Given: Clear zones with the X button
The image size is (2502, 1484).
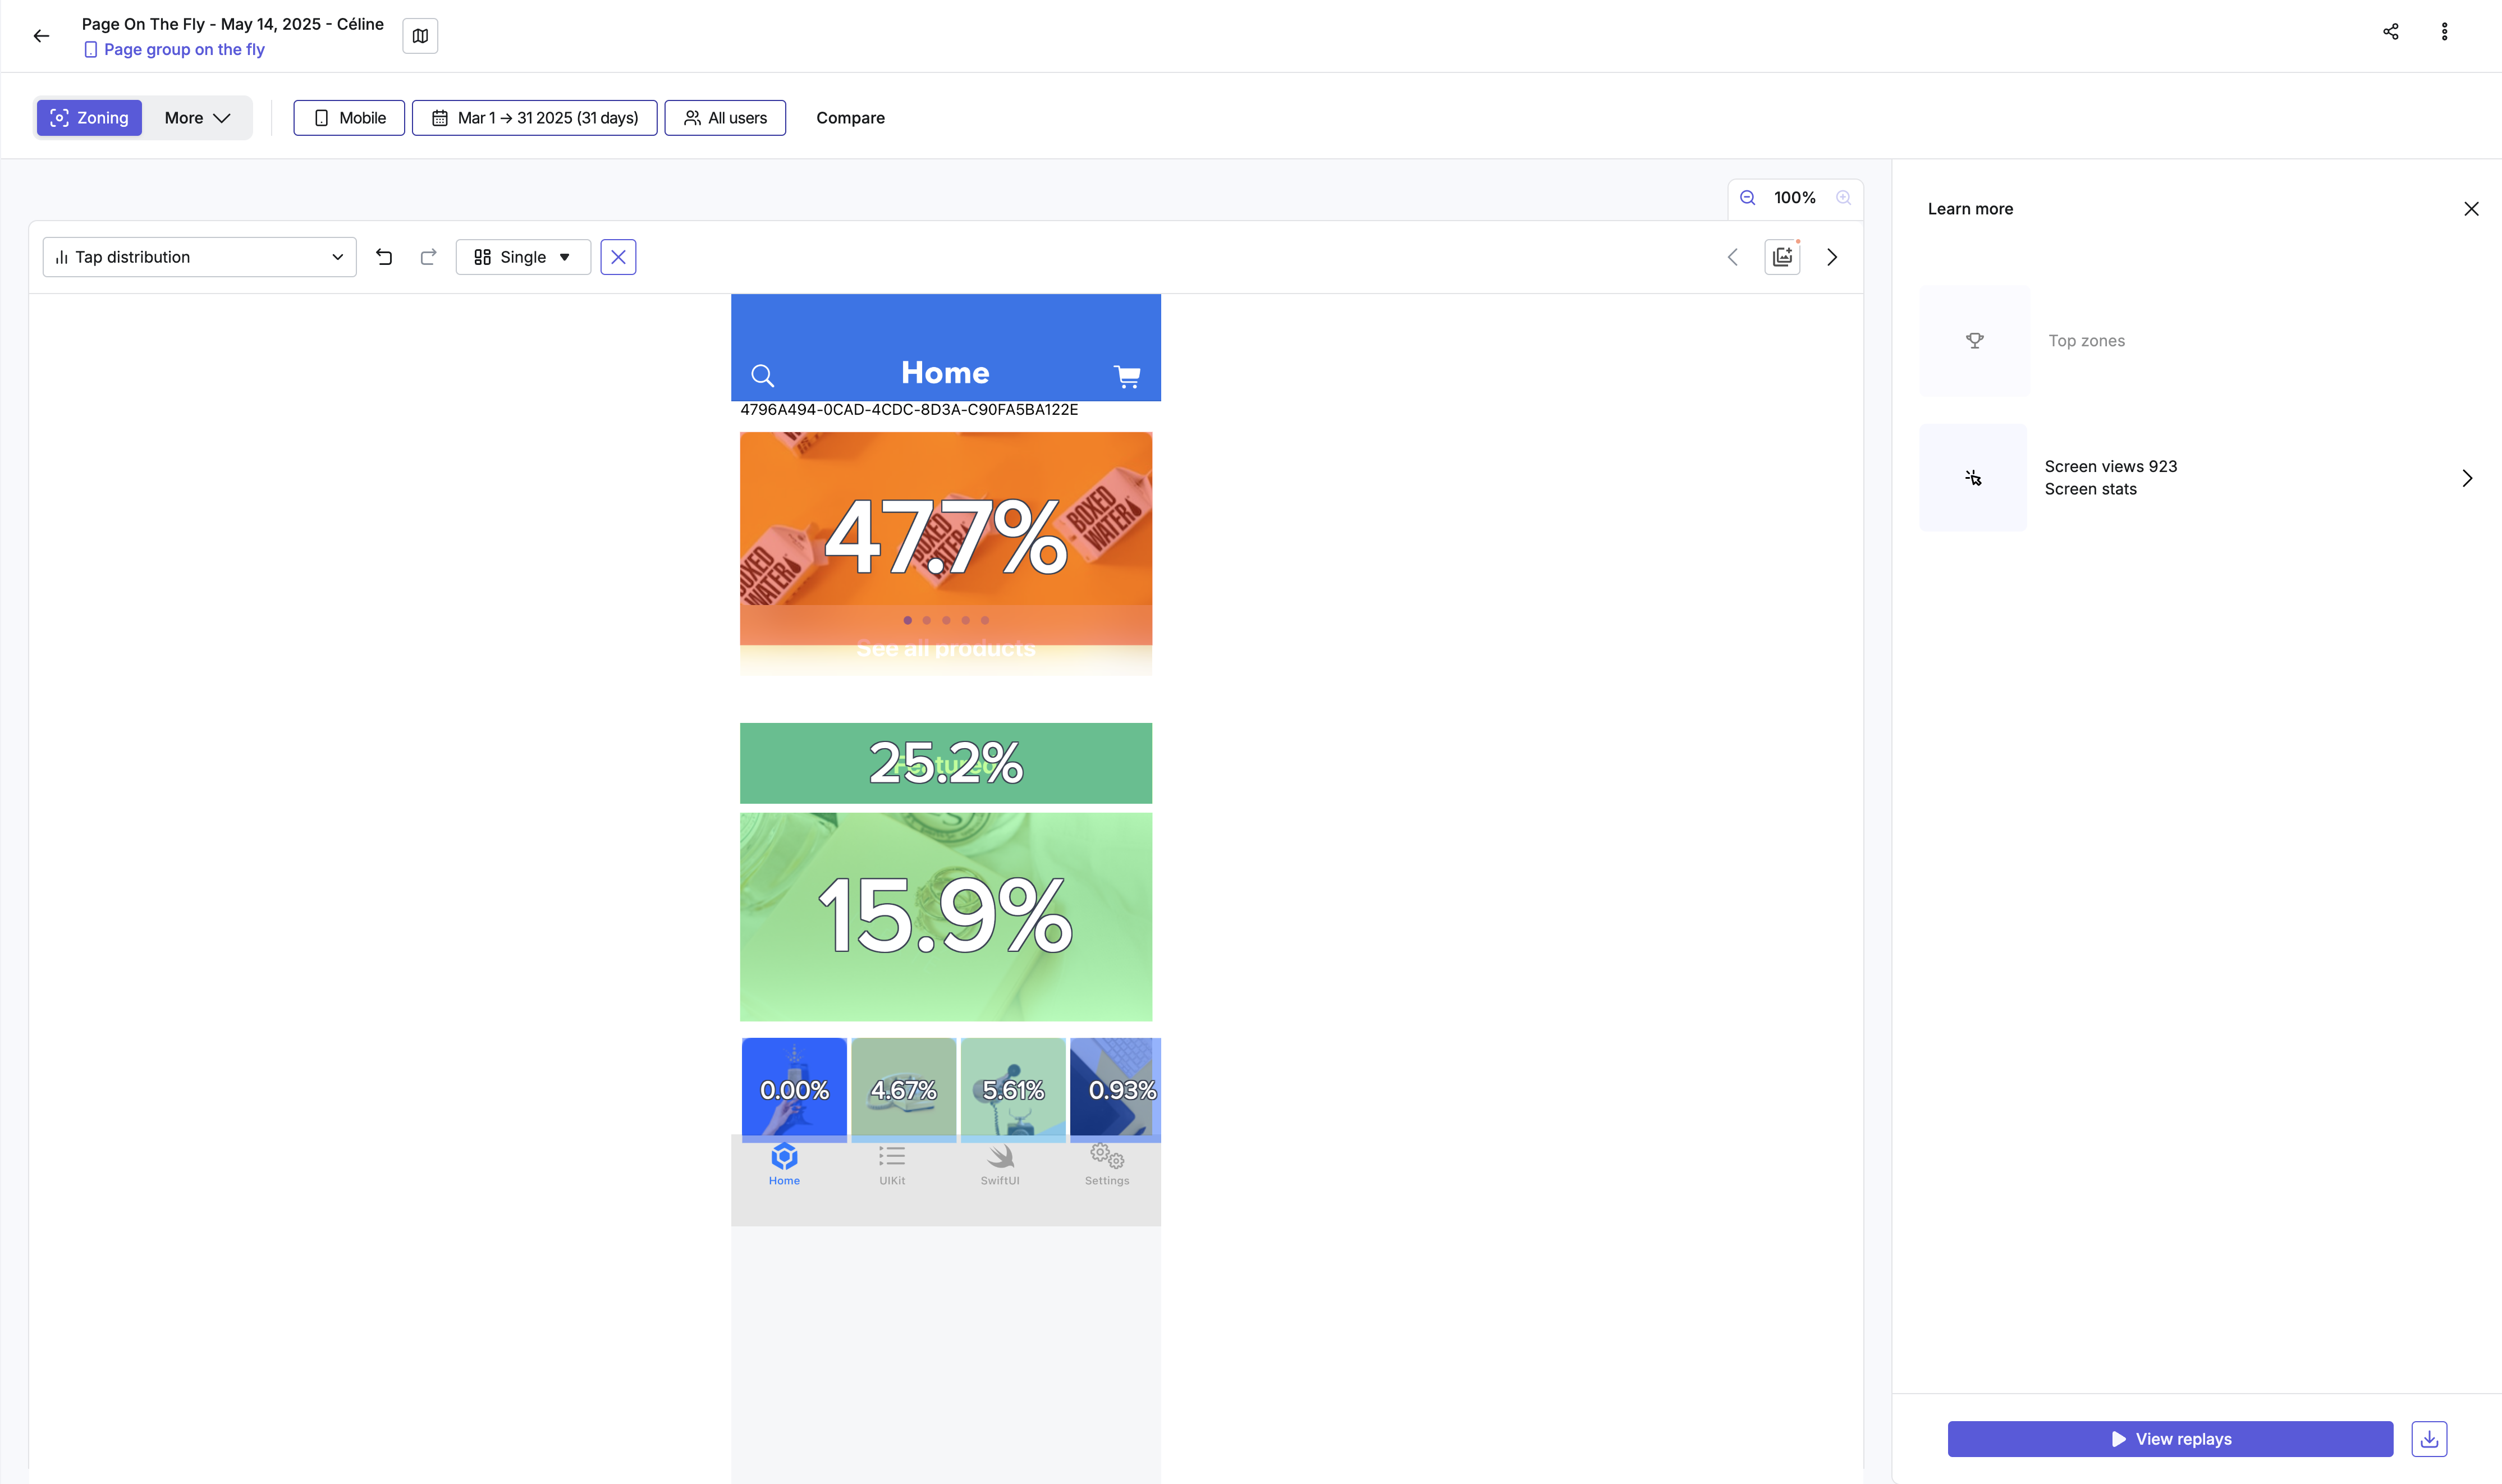Looking at the screenshot, I should click(x=618, y=257).
